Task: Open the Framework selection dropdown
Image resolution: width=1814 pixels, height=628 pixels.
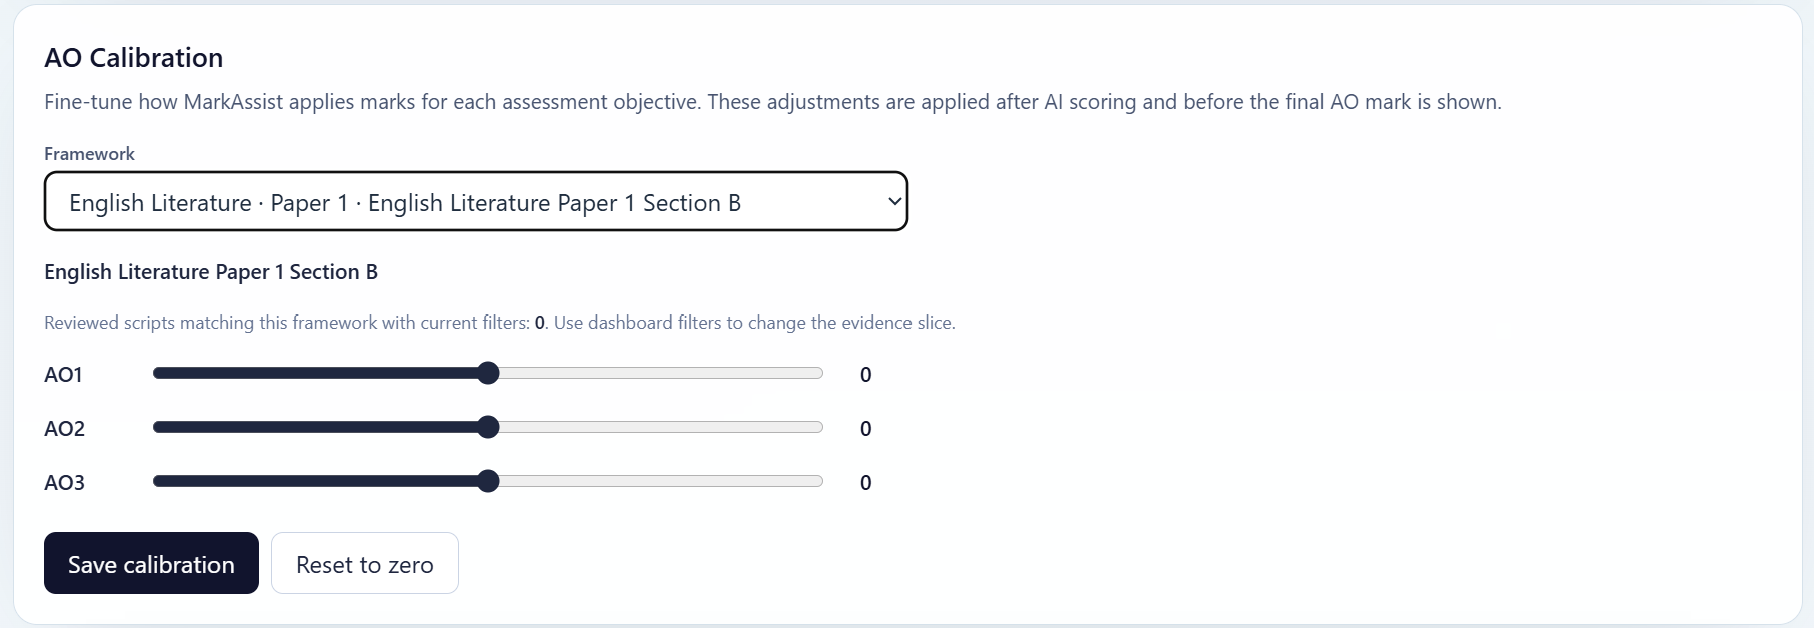Action: [x=475, y=201]
